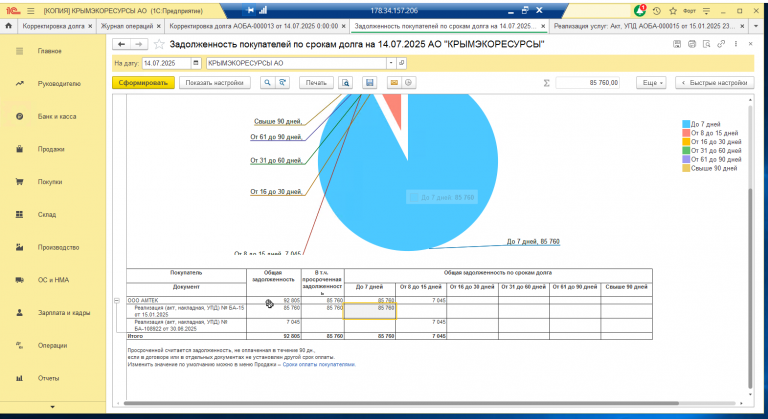768x419 pixels.
Task: Add report to favorites with star icon
Action: [x=159, y=45]
